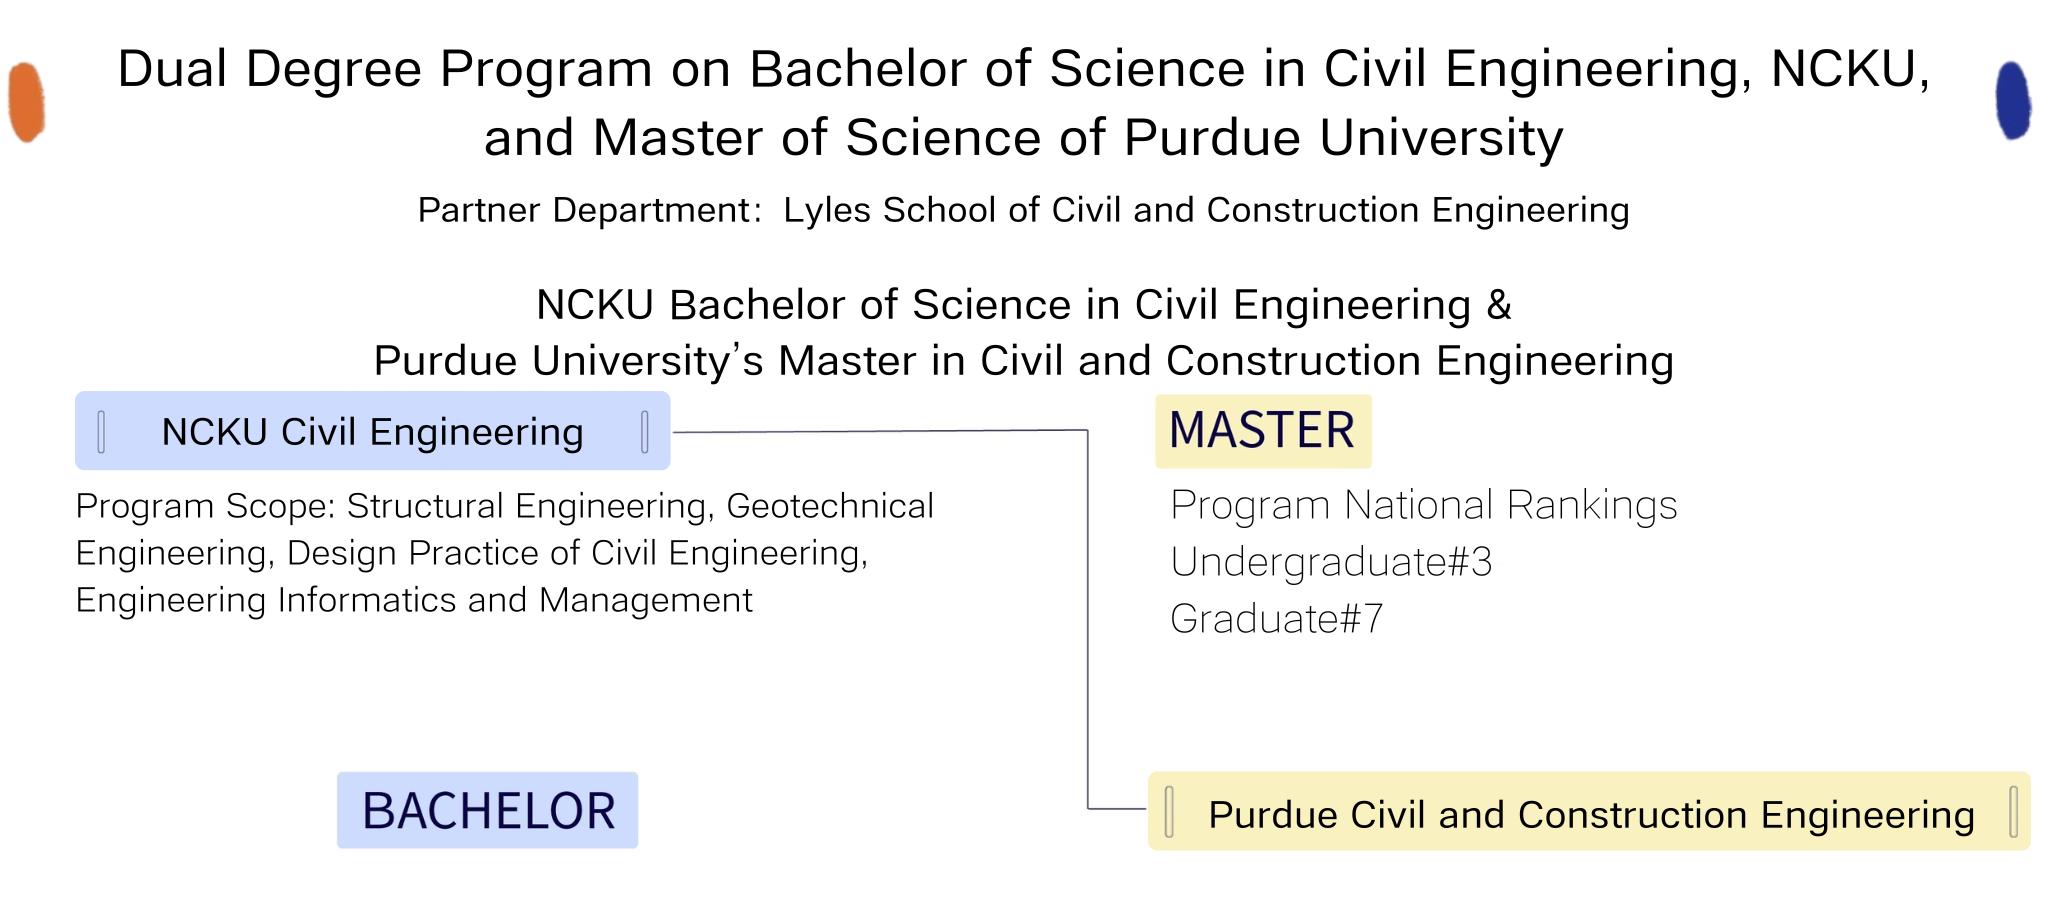Select the yellow MASTER label
2048x901 pixels.
[x=1263, y=431]
